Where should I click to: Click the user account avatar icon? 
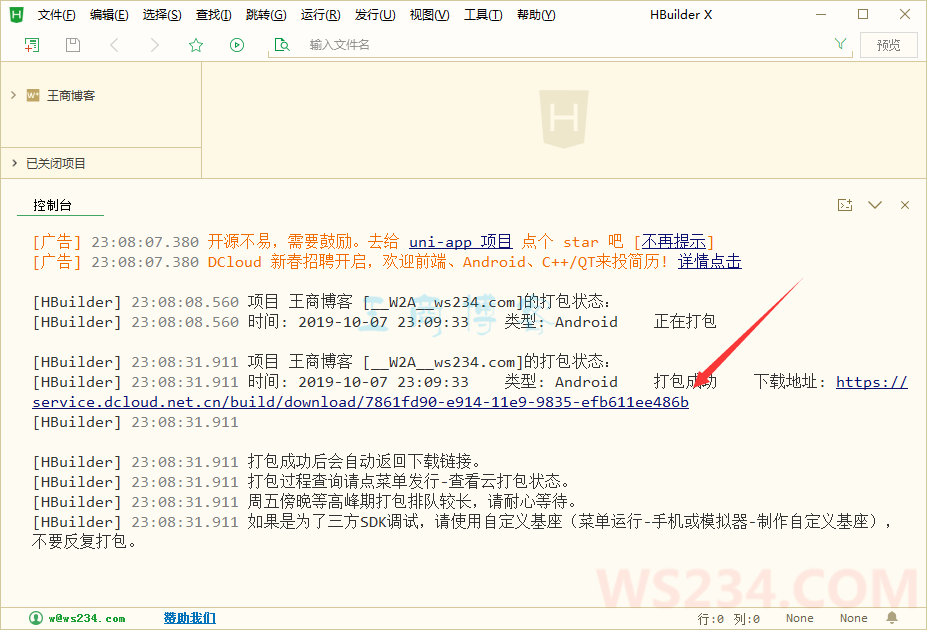tap(36, 618)
